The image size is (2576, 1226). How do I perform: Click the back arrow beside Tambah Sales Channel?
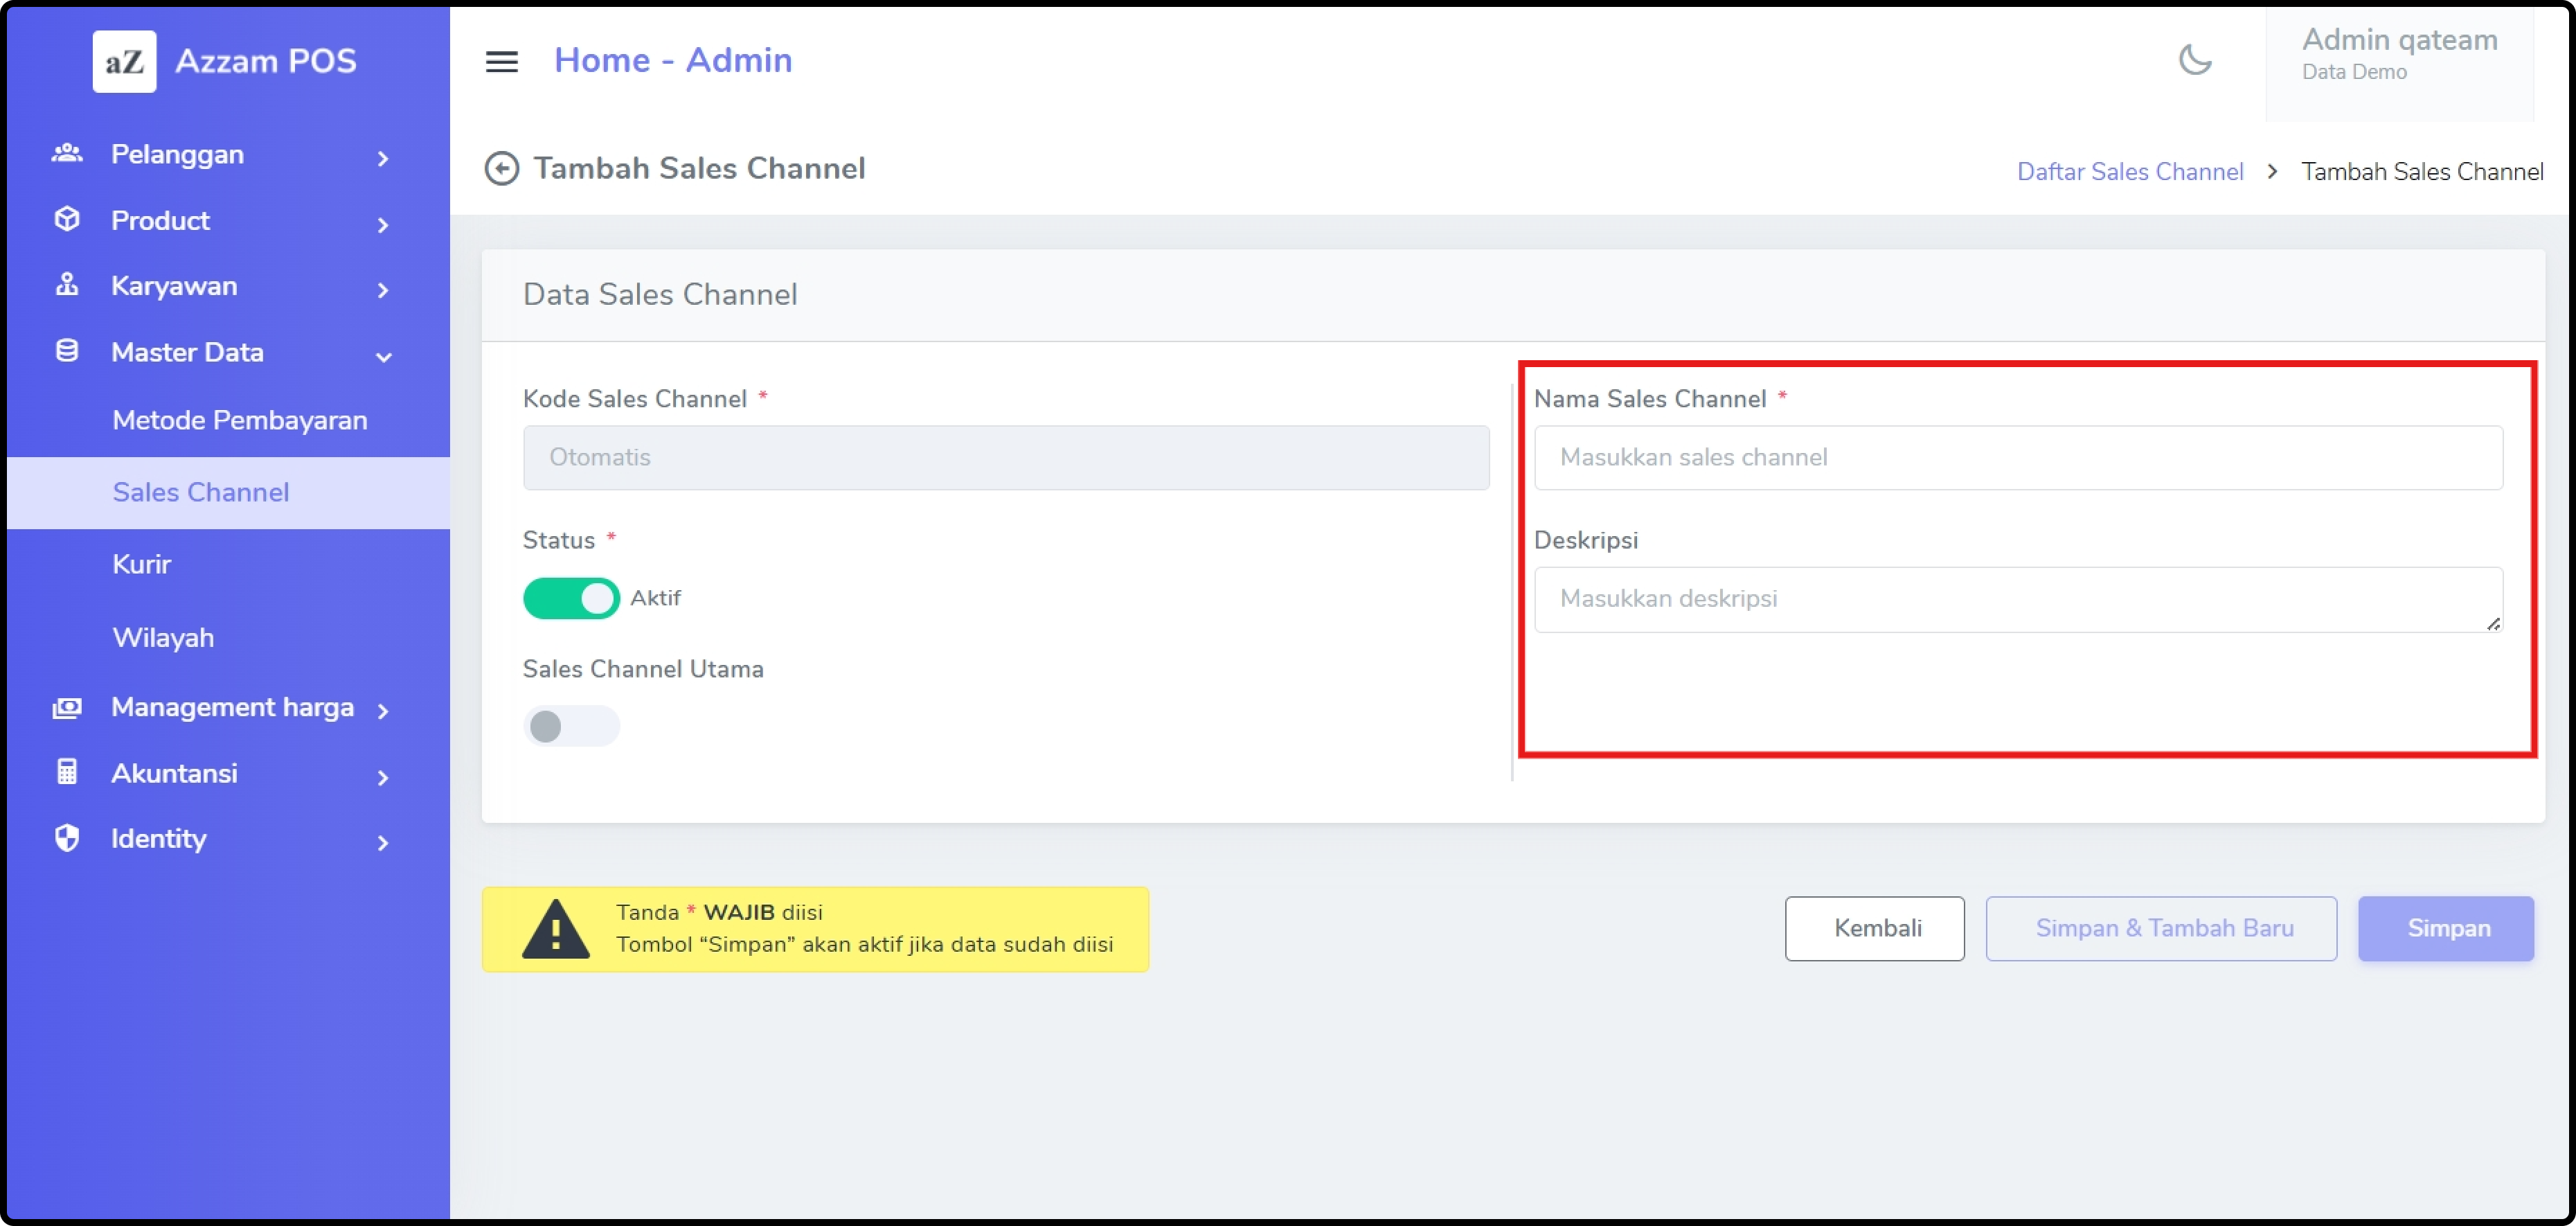[501, 168]
